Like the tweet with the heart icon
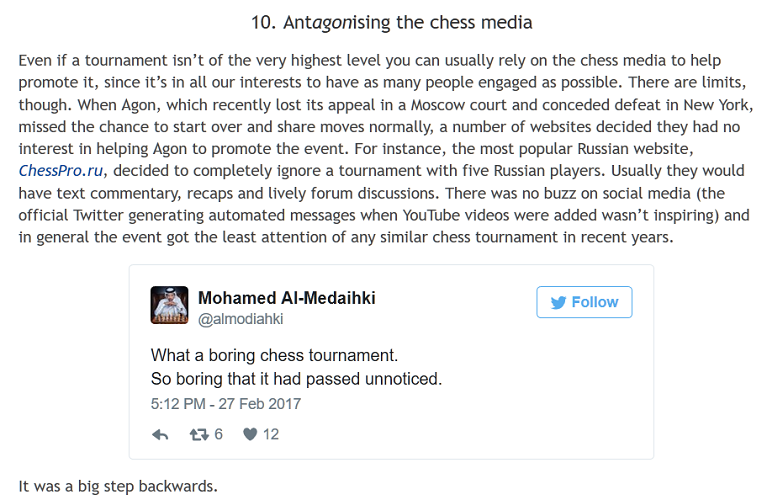The height and width of the screenshot is (500, 767). tap(251, 434)
